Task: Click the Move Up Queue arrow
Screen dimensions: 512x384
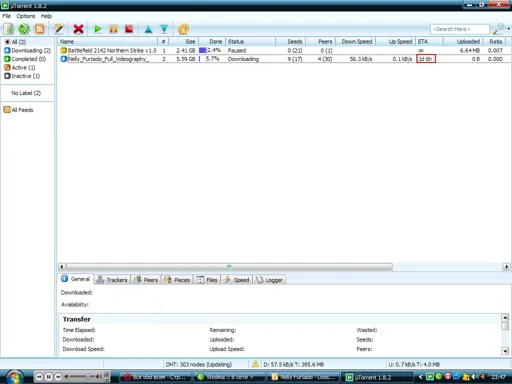Action: (x=148, y=29)
